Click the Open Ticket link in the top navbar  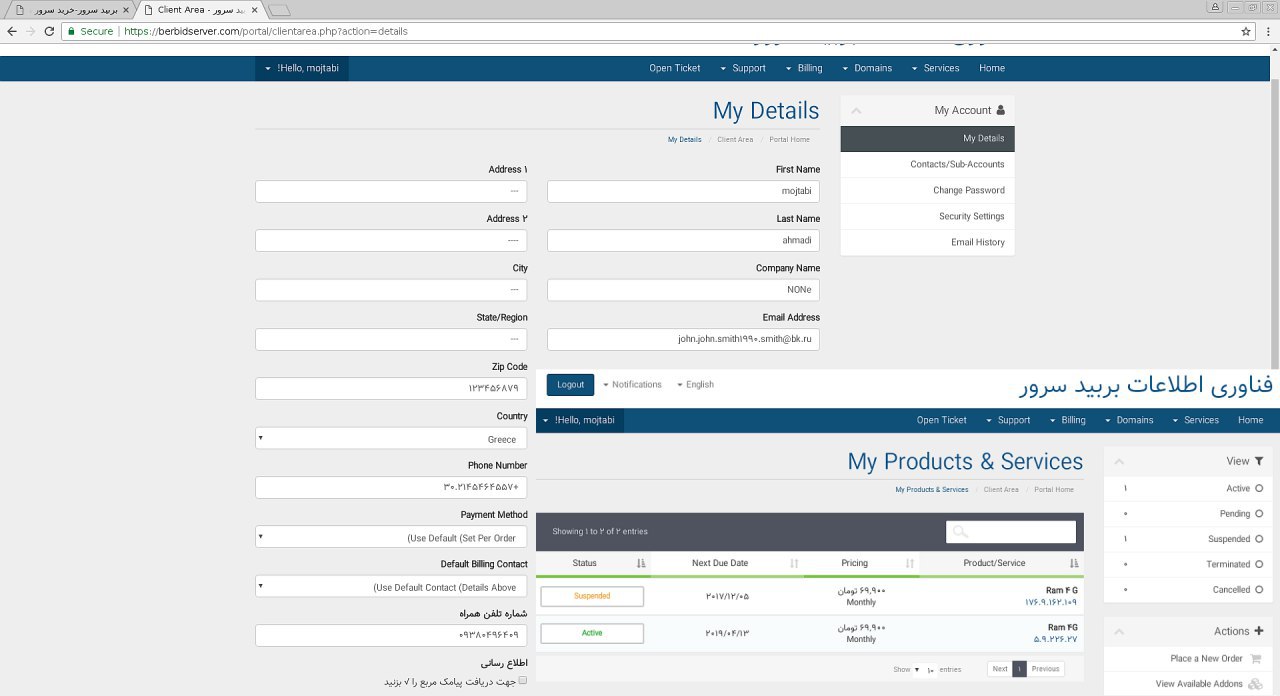pos(675,68)
